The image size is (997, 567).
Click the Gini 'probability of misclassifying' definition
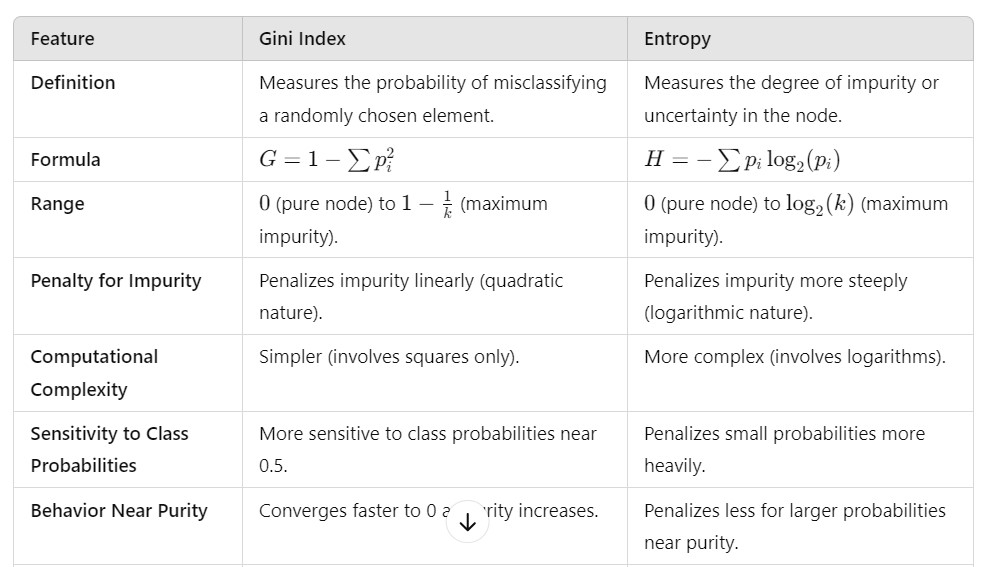[x=432, y=99]
